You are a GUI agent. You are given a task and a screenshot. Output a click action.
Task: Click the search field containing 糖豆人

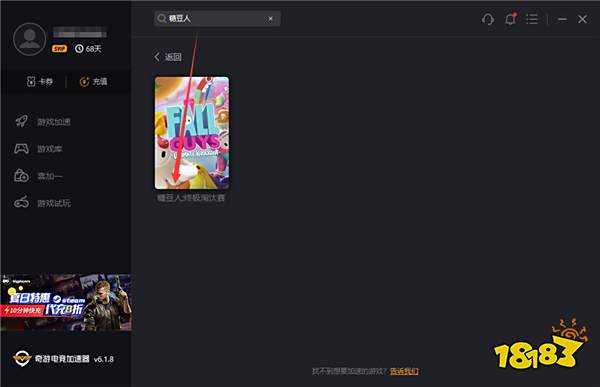point(217,18)
